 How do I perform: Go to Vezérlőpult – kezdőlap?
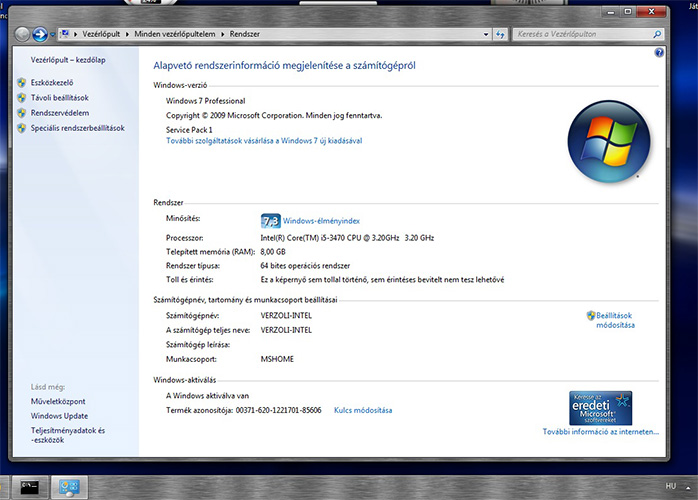pyautogui.click(x=68, y=60)
